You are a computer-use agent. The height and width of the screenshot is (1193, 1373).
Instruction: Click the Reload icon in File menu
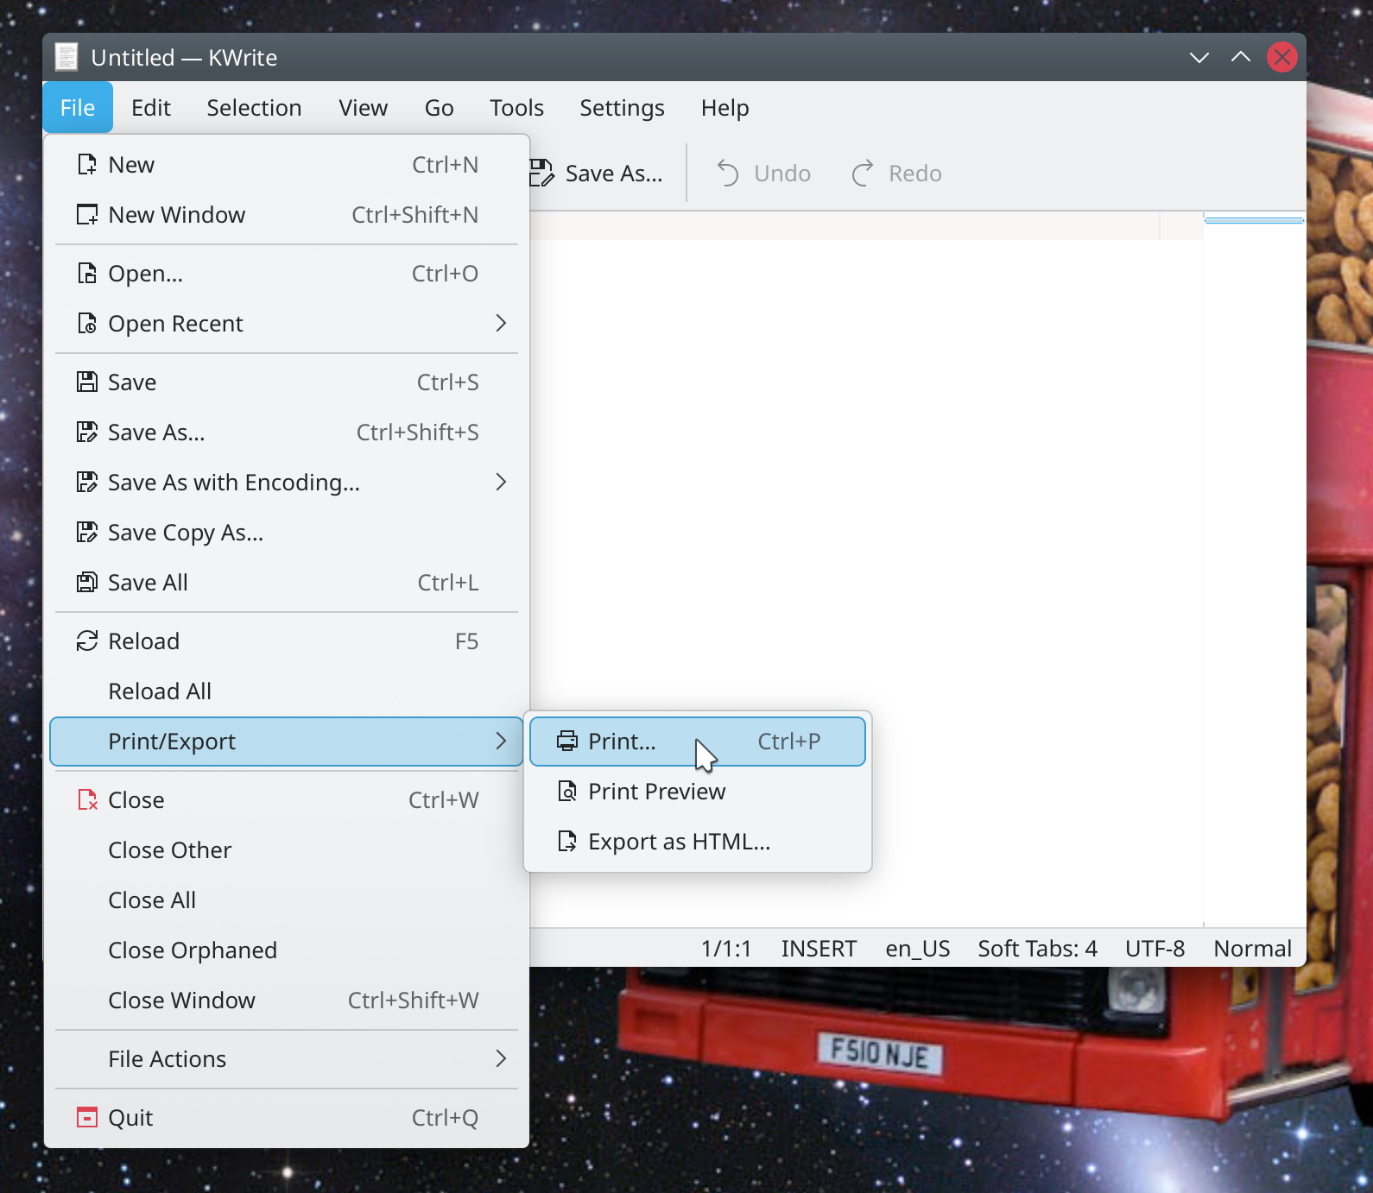click(87, 641)
